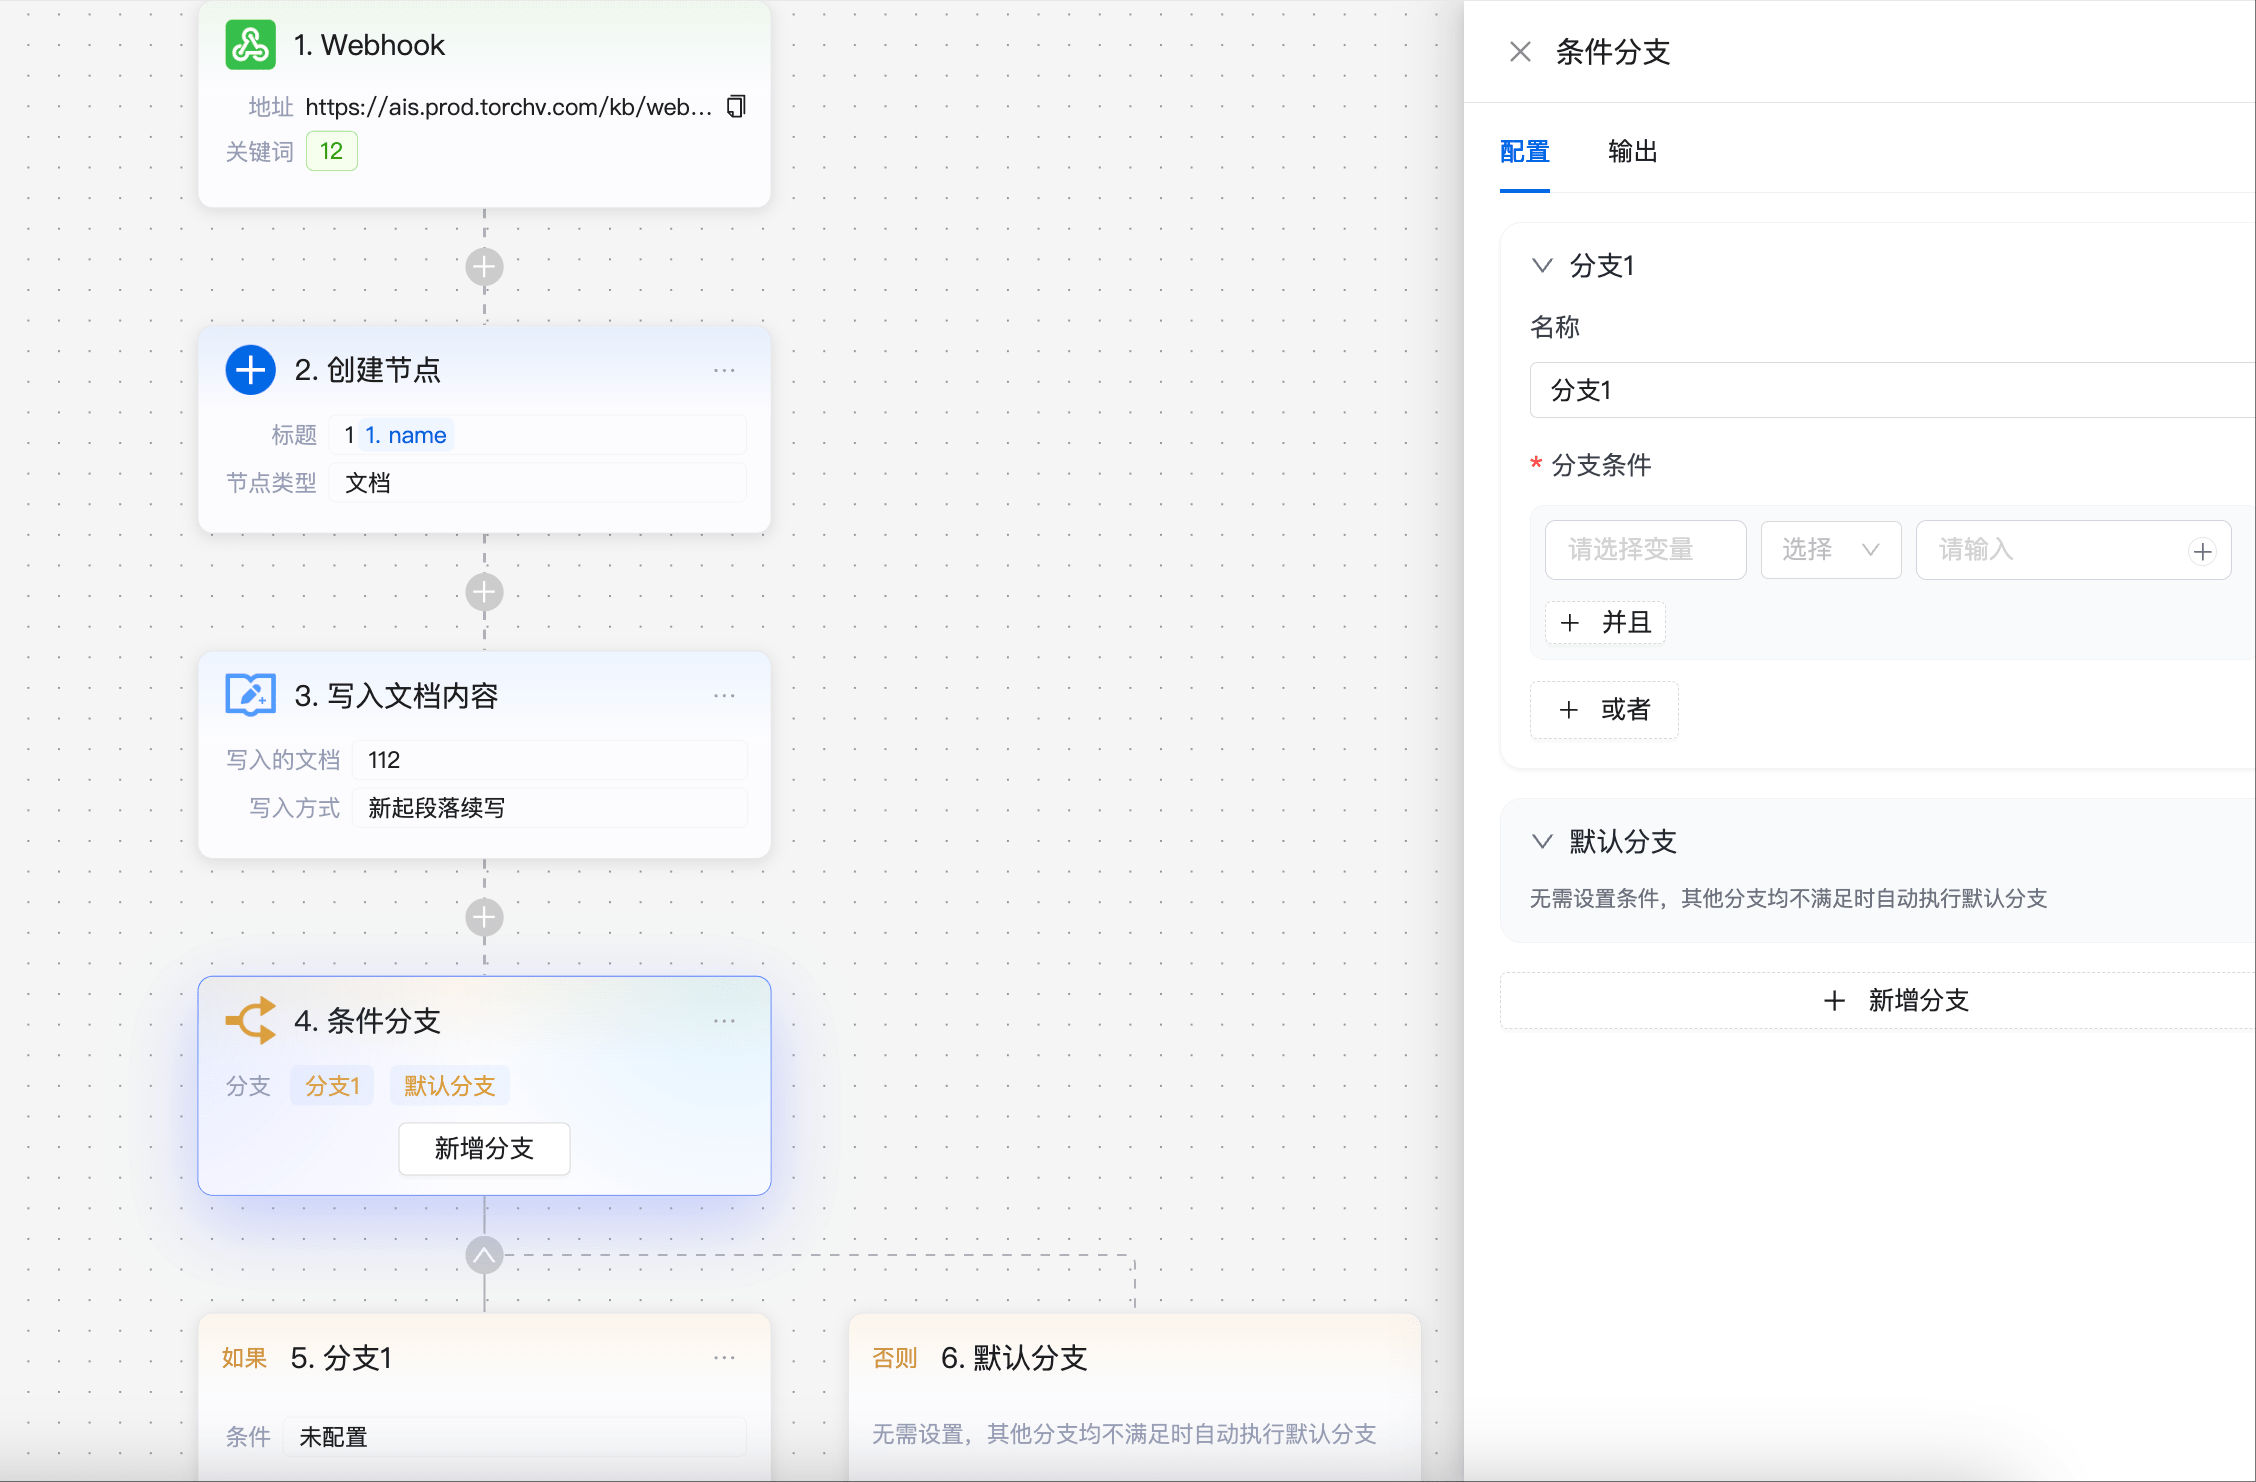This screenshot has height=1482, width=2256.
Task: Click the green Webhook node icon
Action: point(250,44)
